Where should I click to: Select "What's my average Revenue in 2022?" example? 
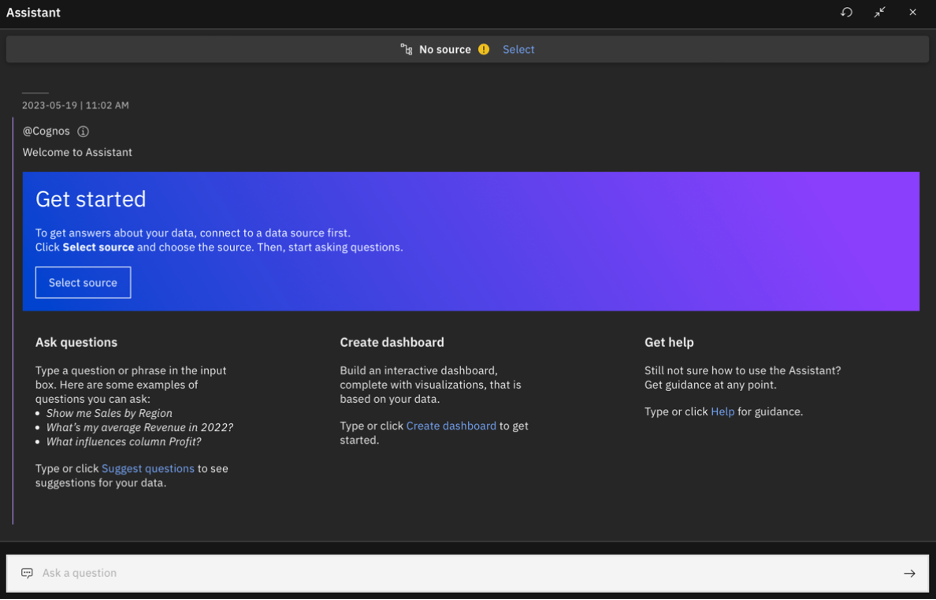click(x=140, y=427)
